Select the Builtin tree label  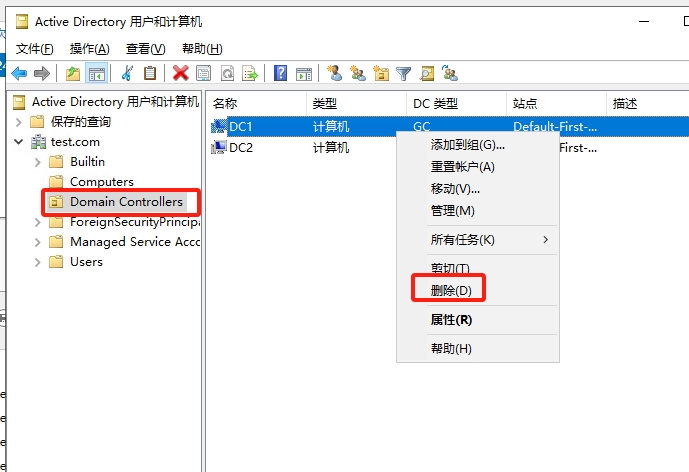(87, 162)
